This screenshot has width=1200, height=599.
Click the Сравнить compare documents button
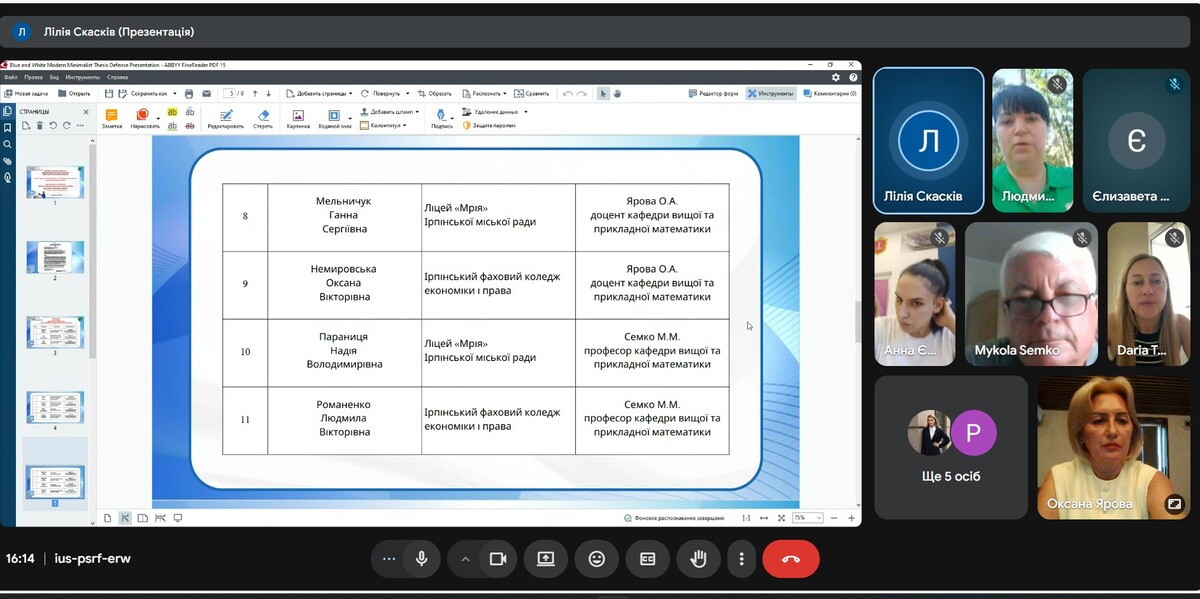[x=534, y=93]
